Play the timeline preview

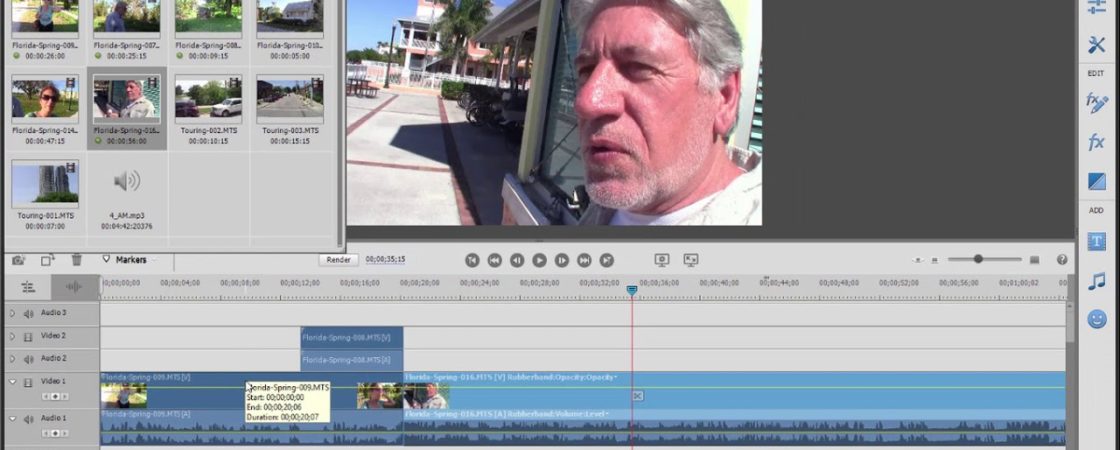point(539,261)
